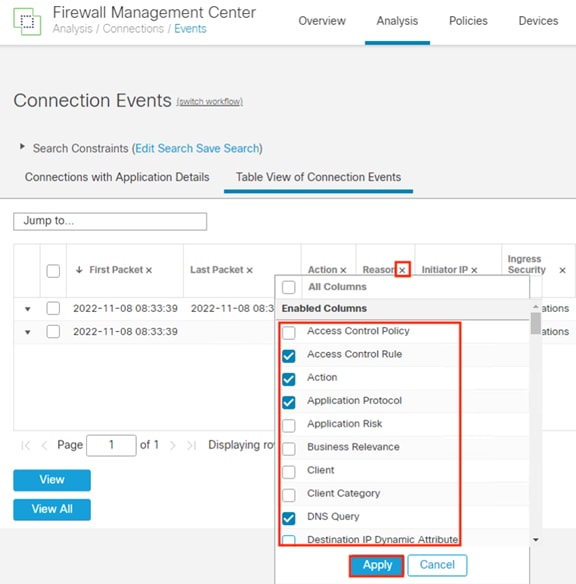Click the Enabled Columns heading
The width and height of the screenshot is (576, 584).
click(324, 308)
